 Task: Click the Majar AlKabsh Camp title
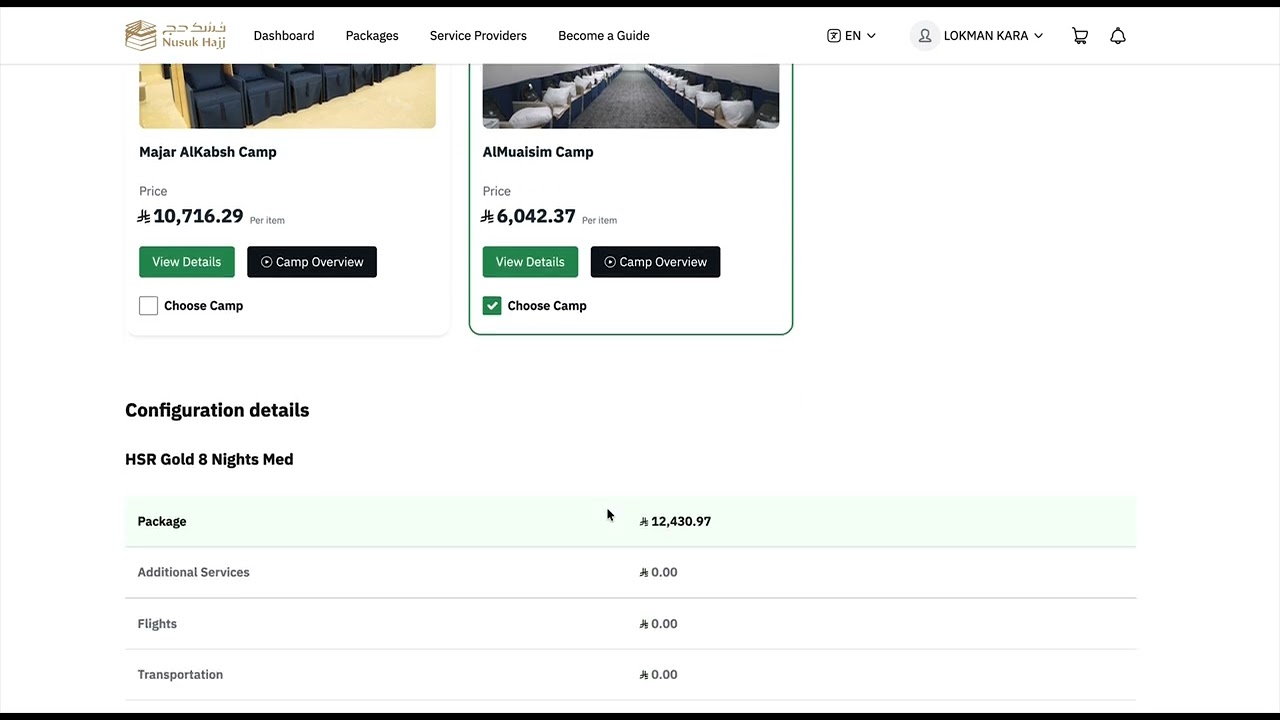[x=208, y=152]
